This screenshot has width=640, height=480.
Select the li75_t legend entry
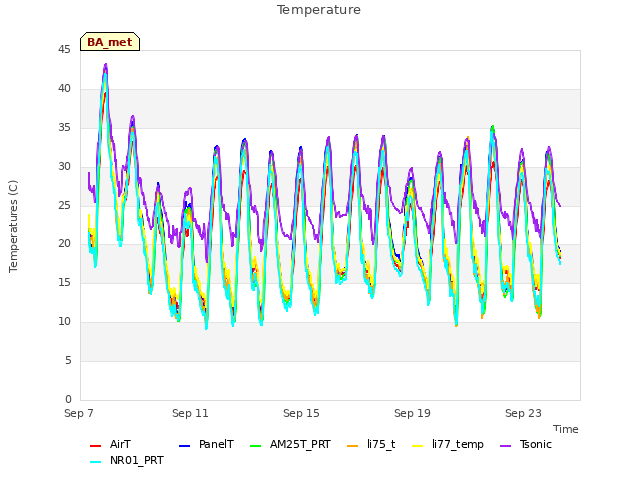point(371,444)
